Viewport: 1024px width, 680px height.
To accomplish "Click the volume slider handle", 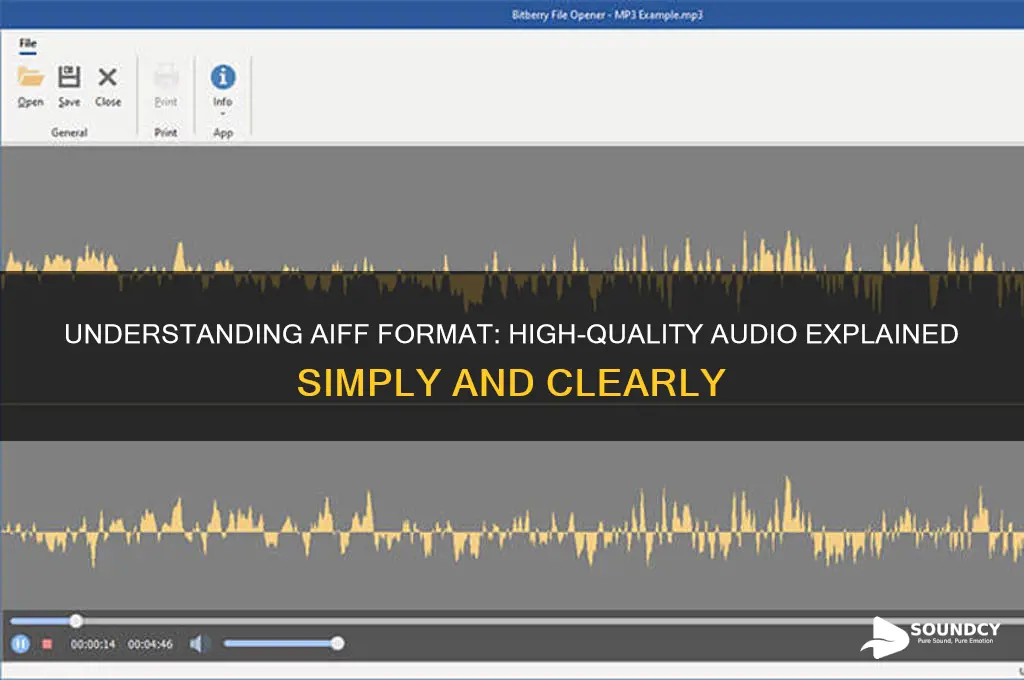I will (337, 643).
